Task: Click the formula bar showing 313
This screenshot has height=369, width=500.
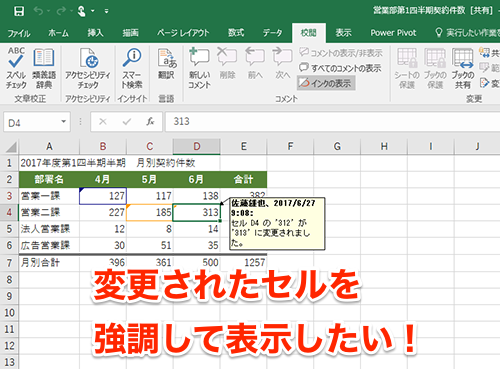Action: 332,122
